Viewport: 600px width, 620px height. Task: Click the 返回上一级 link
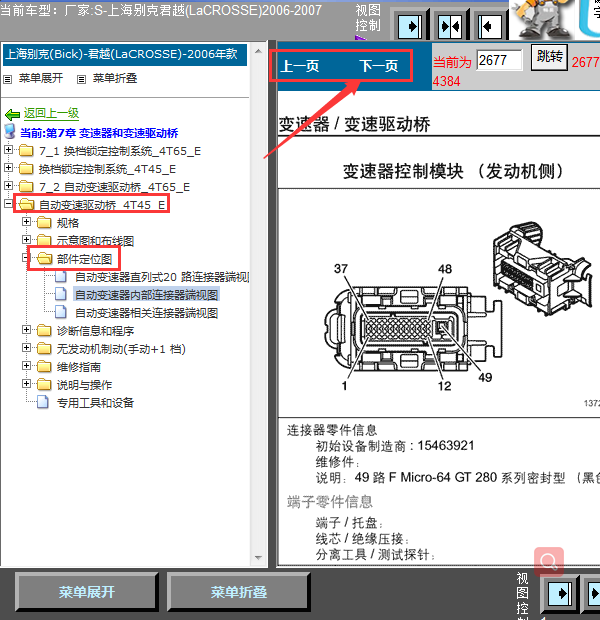tap(51, 113)
